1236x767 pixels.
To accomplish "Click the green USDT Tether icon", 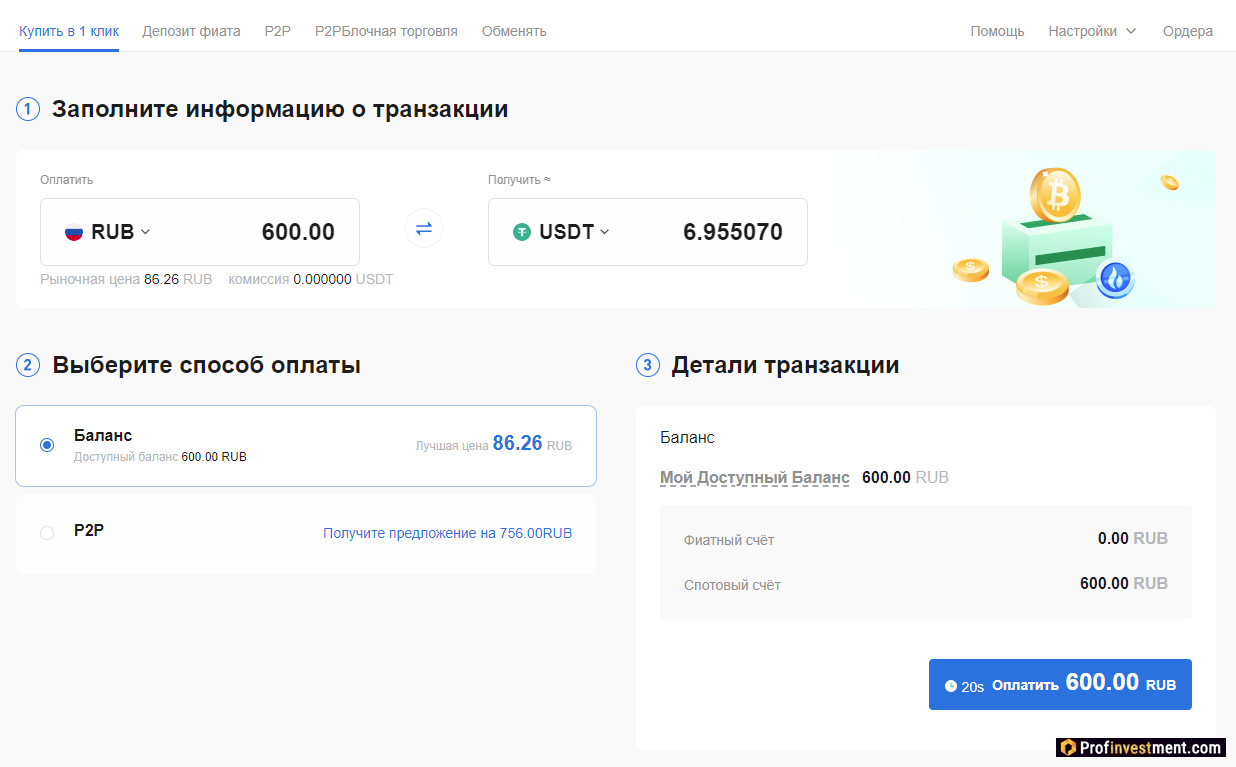I will (522, 232).
